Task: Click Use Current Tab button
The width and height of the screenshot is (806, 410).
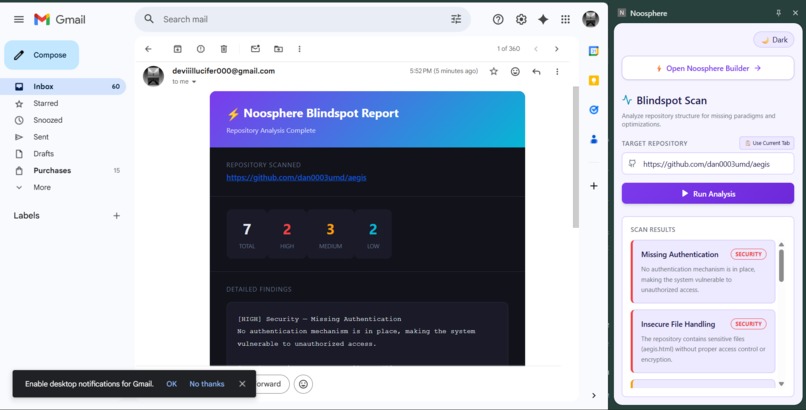Action: coord(767,143)
